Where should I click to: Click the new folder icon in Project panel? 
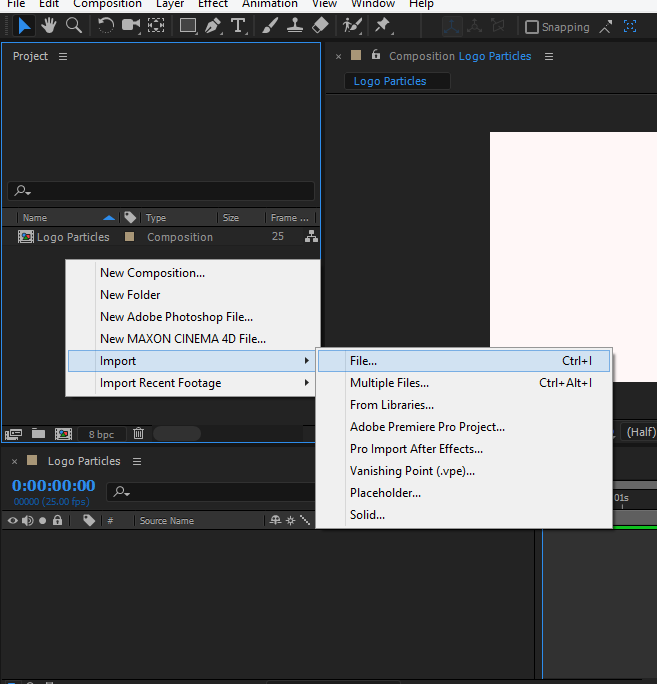click(38, 433)
